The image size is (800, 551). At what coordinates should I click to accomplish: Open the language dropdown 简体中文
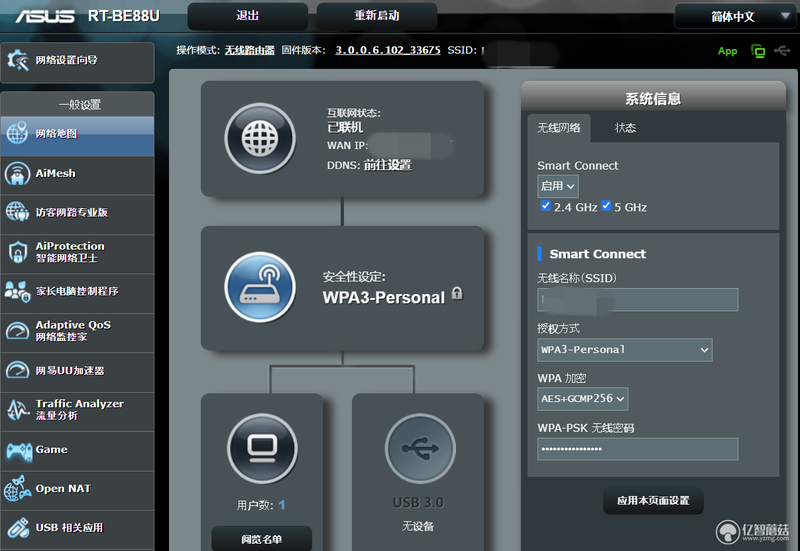point(734,16)
